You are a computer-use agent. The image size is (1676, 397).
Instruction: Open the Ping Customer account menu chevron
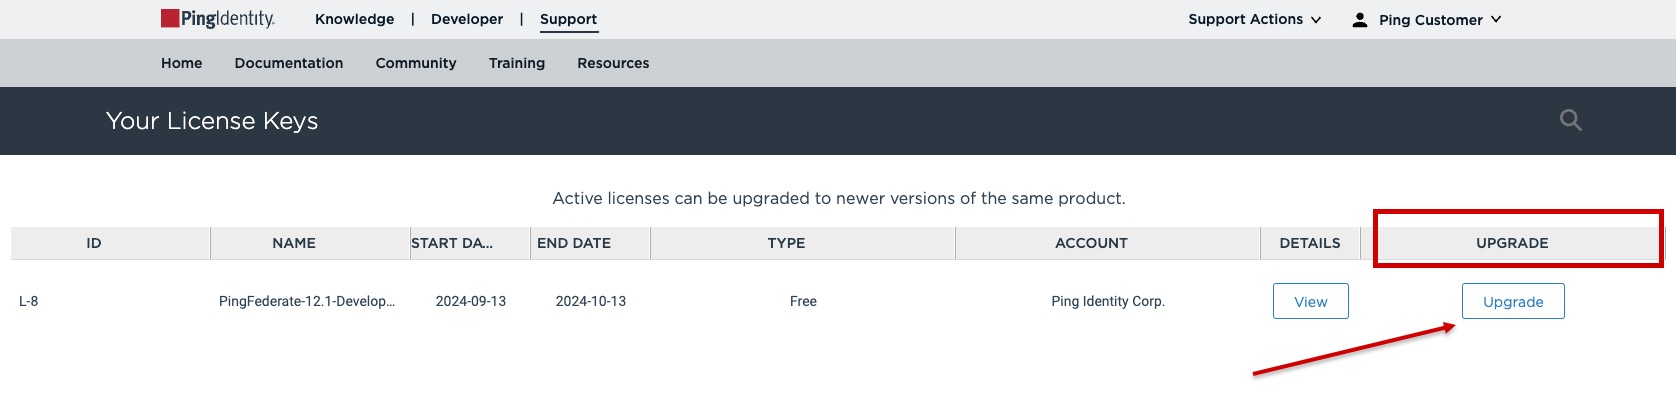pyautogui.click(x=1496, y=19)
